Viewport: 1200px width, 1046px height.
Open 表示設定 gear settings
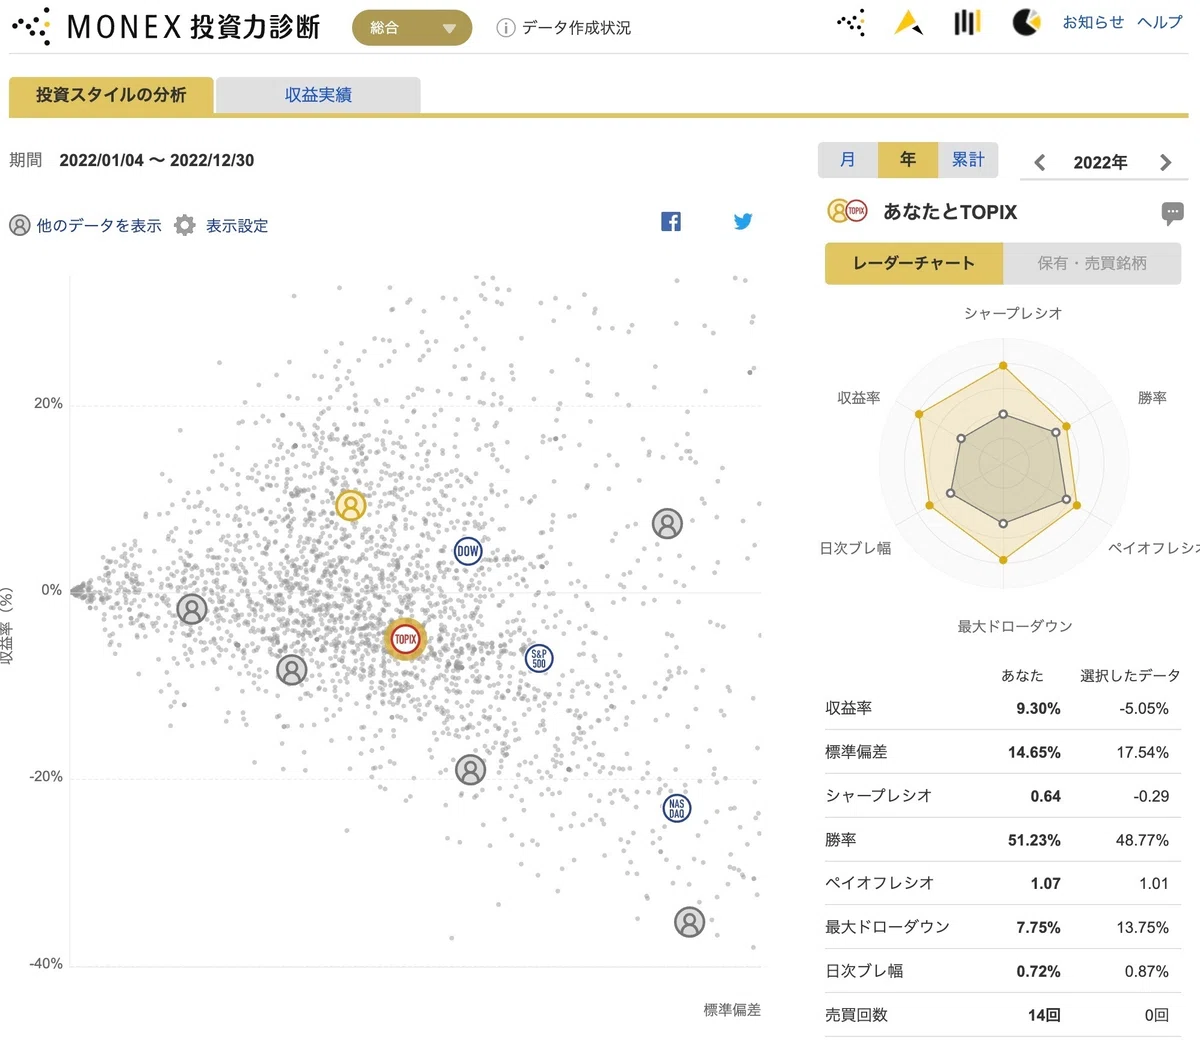[222, 226]
